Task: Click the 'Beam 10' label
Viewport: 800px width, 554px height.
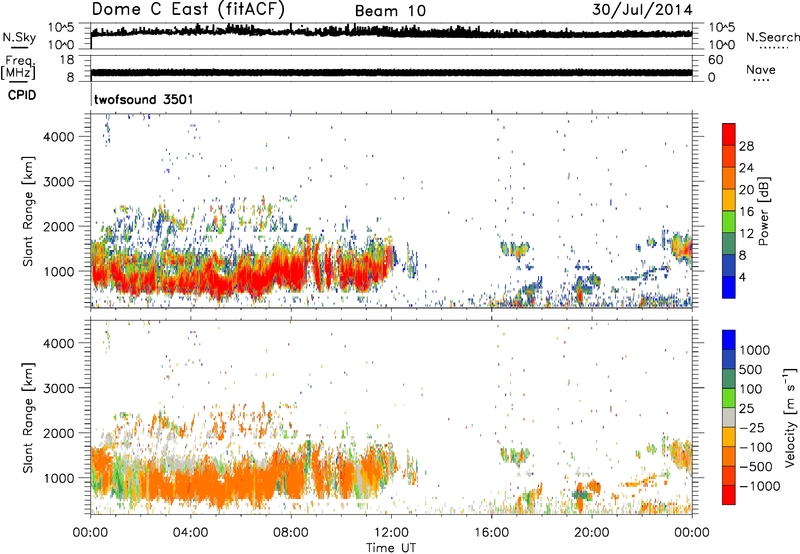Action: 390,11
